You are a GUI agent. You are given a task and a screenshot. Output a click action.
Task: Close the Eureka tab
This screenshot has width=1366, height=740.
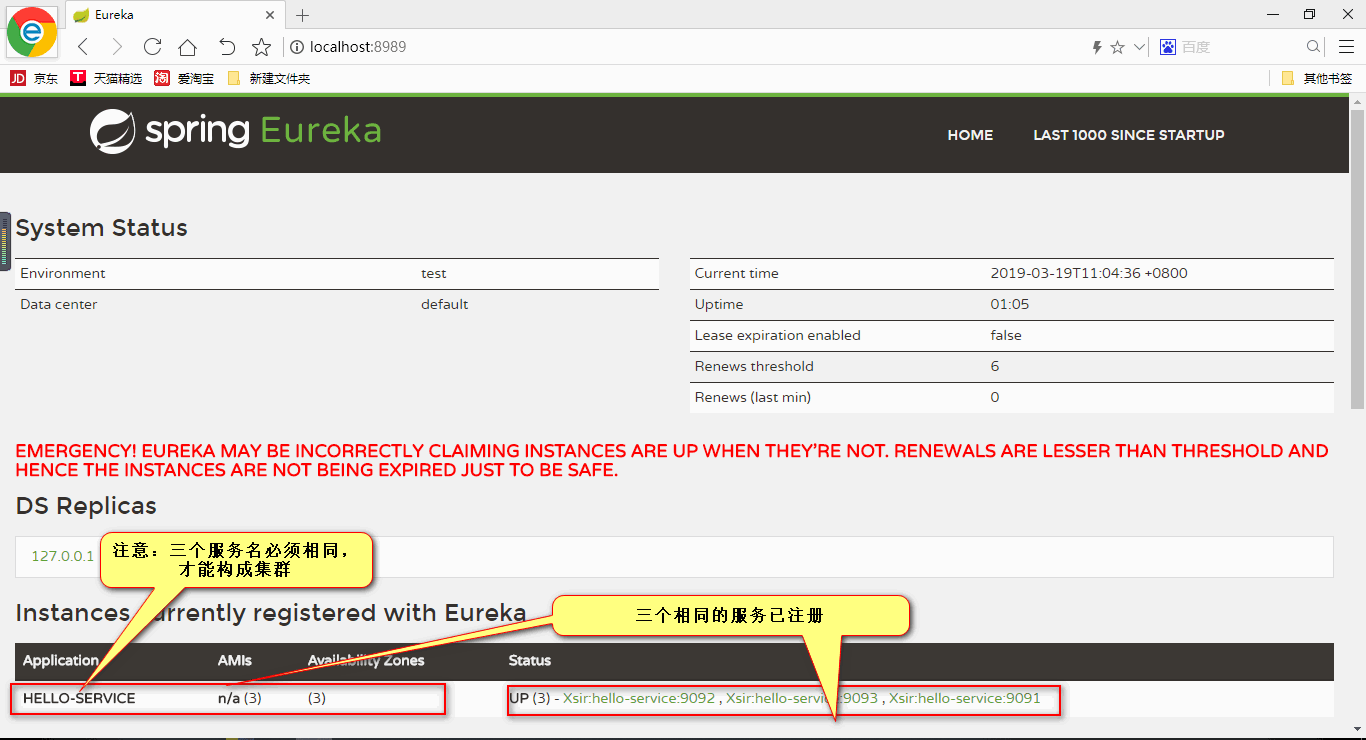pyautogui.click(x=270, y=15)
